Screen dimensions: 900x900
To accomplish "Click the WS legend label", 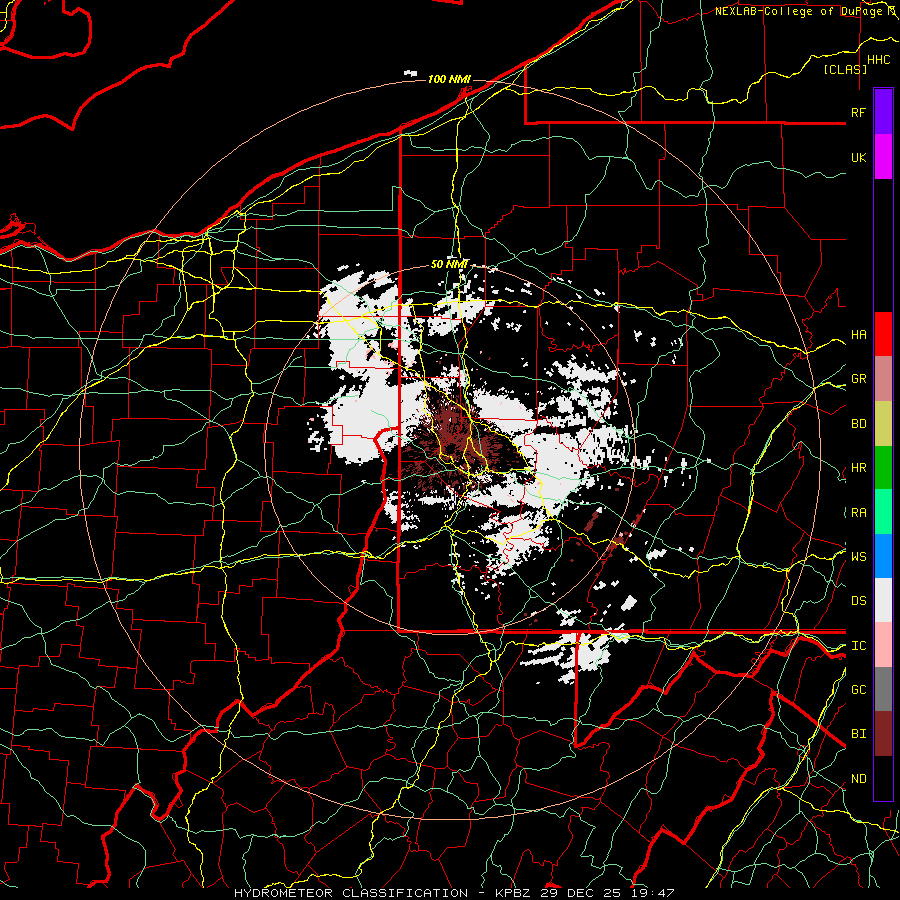I will click(x=858, y=556).
